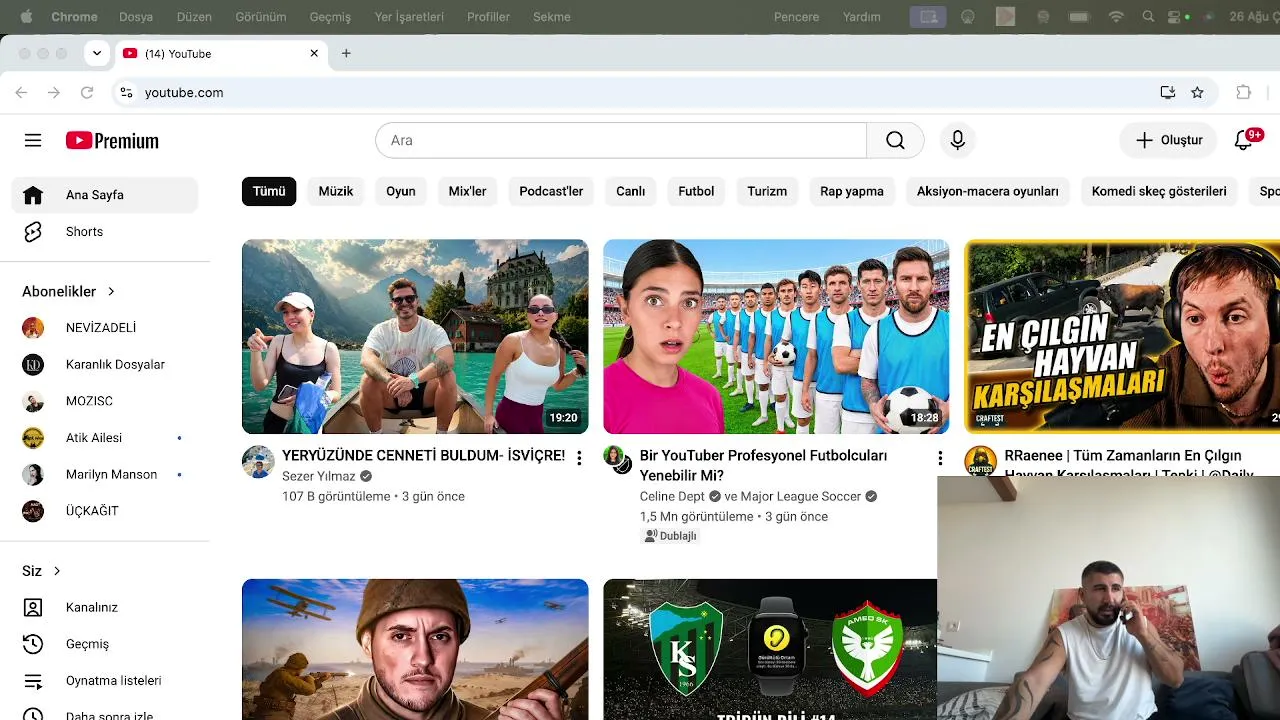The height and width of the screenshot is (720, 1280).
Task: Open Geçmiş watch history in sidebar
Action: tap(105, 644)
